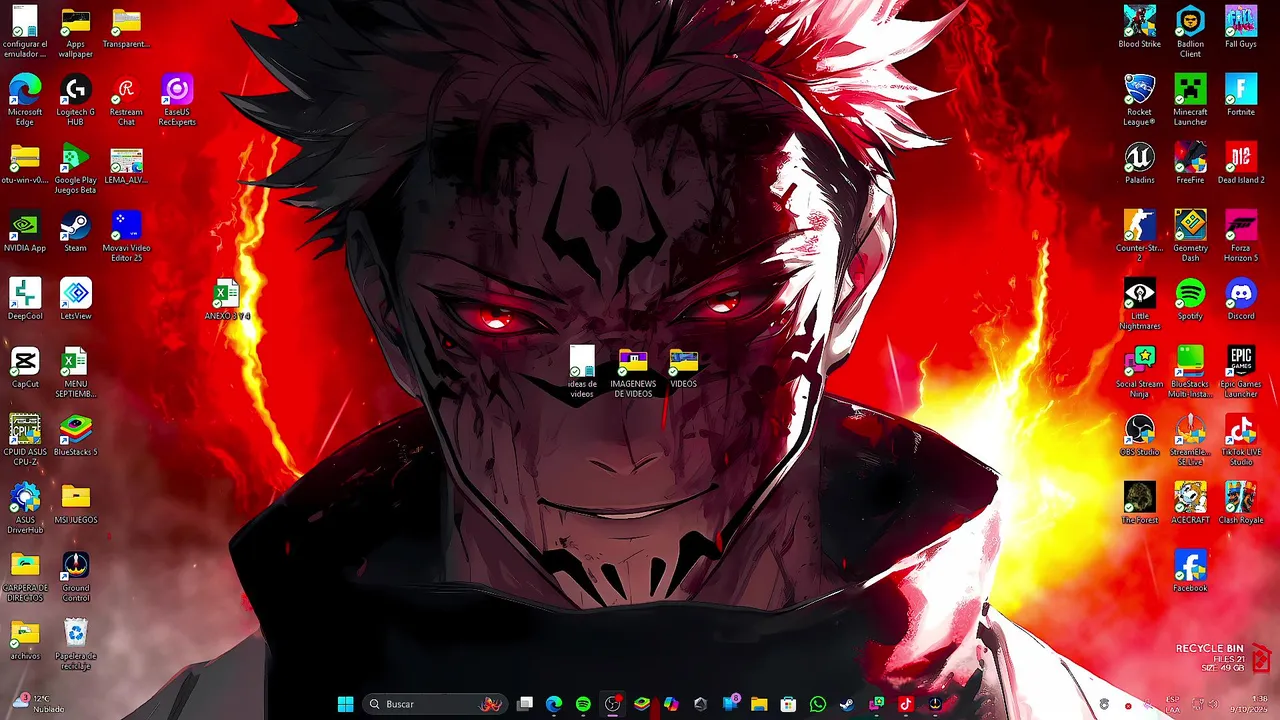Select the Paladins desktop icon
The width and height of the screenshot is (1280, 720).
coord(1139,163)
